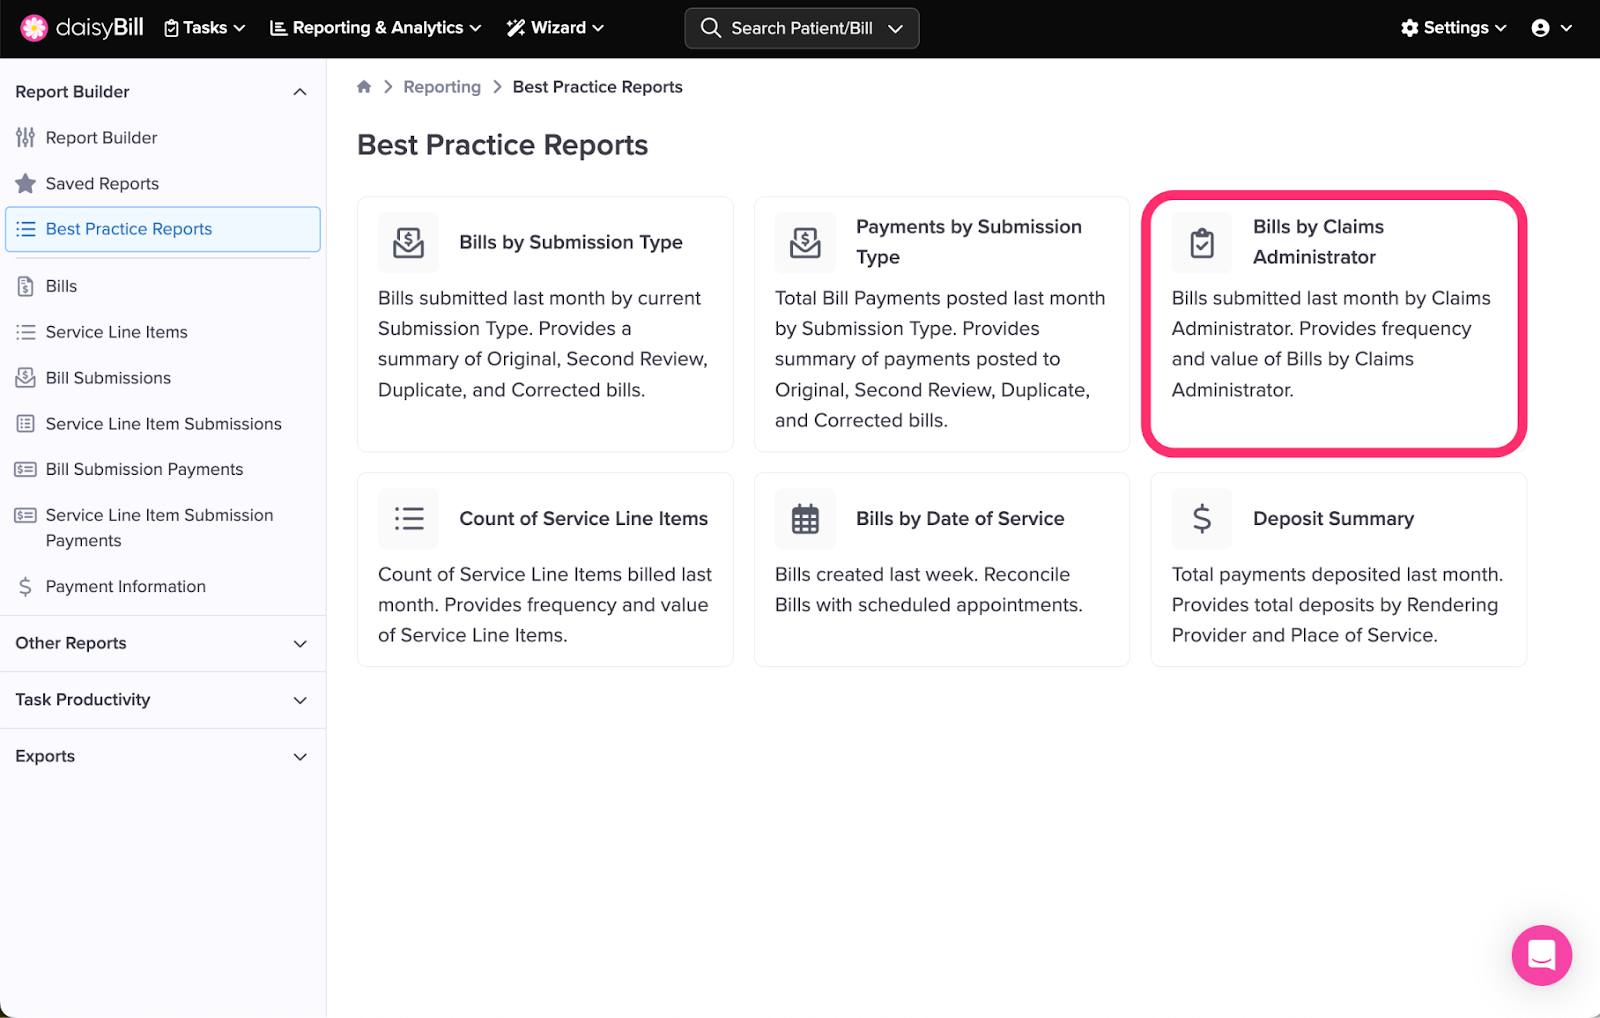Screen dimensions: 1600x1018
Task: Open the chat support bubble
Action: [x=1541, y=955]
